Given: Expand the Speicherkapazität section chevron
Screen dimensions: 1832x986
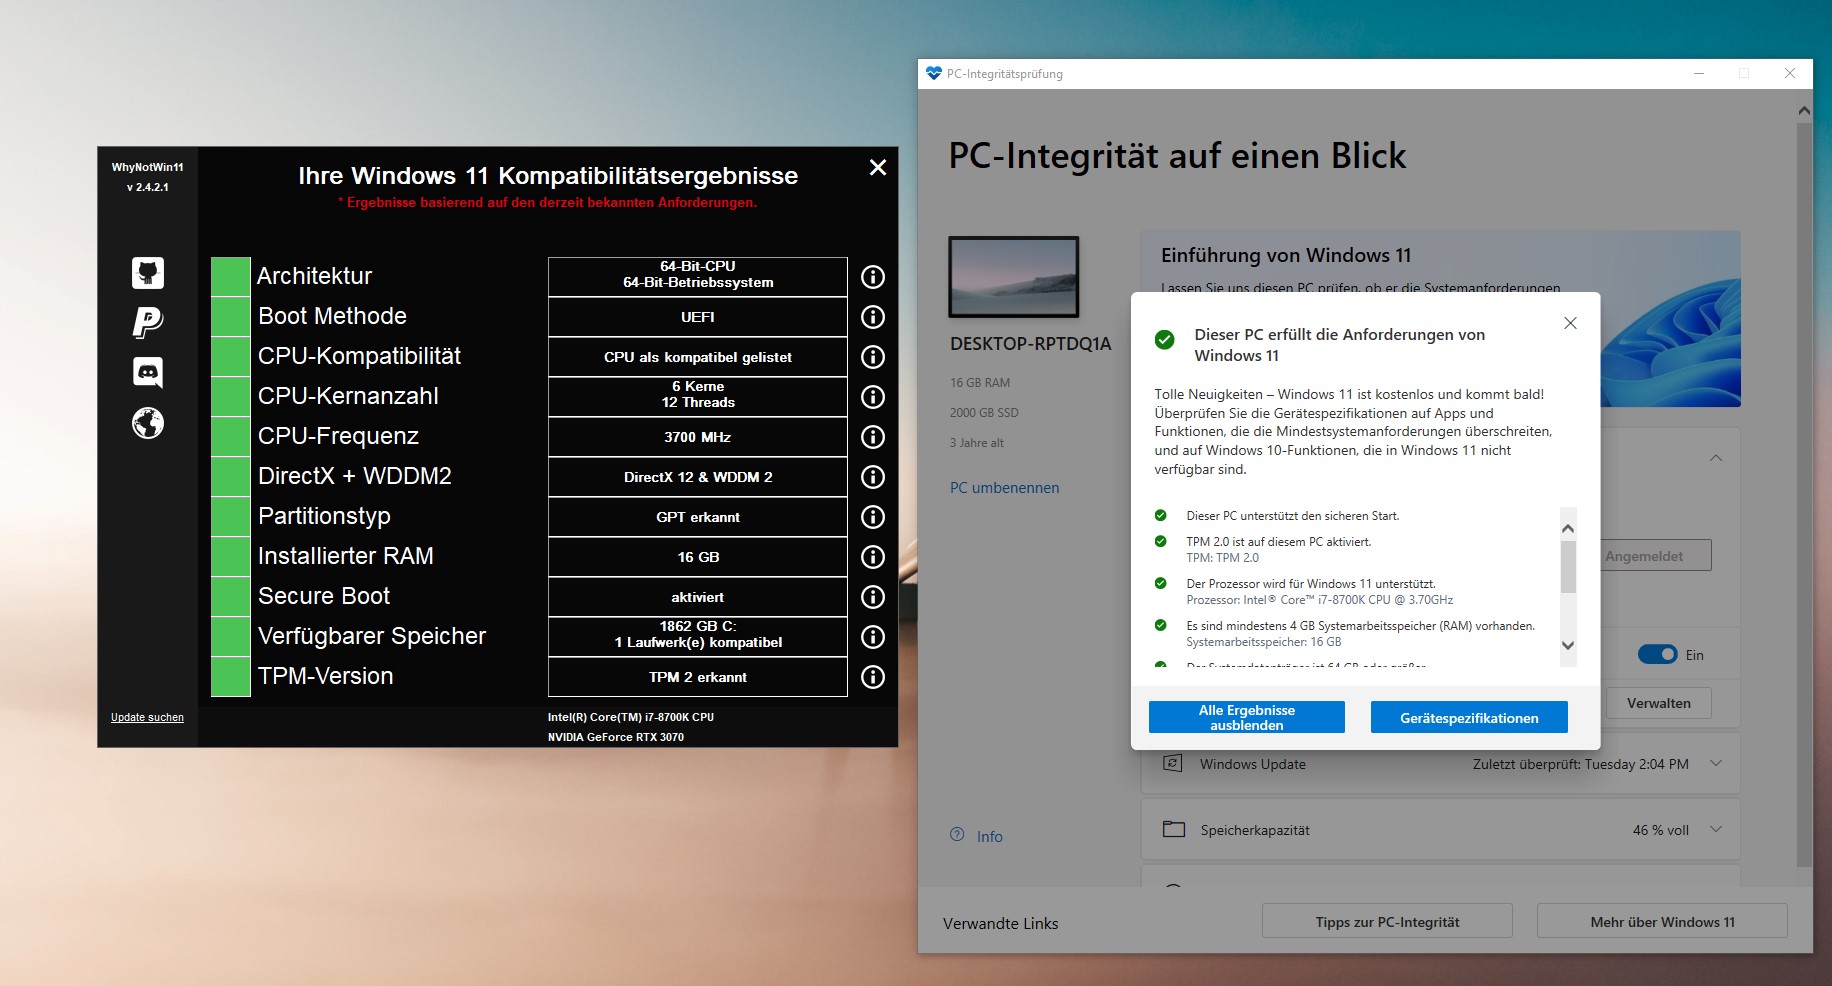Looking at the screenshot, I should [x=1716, y=829].
